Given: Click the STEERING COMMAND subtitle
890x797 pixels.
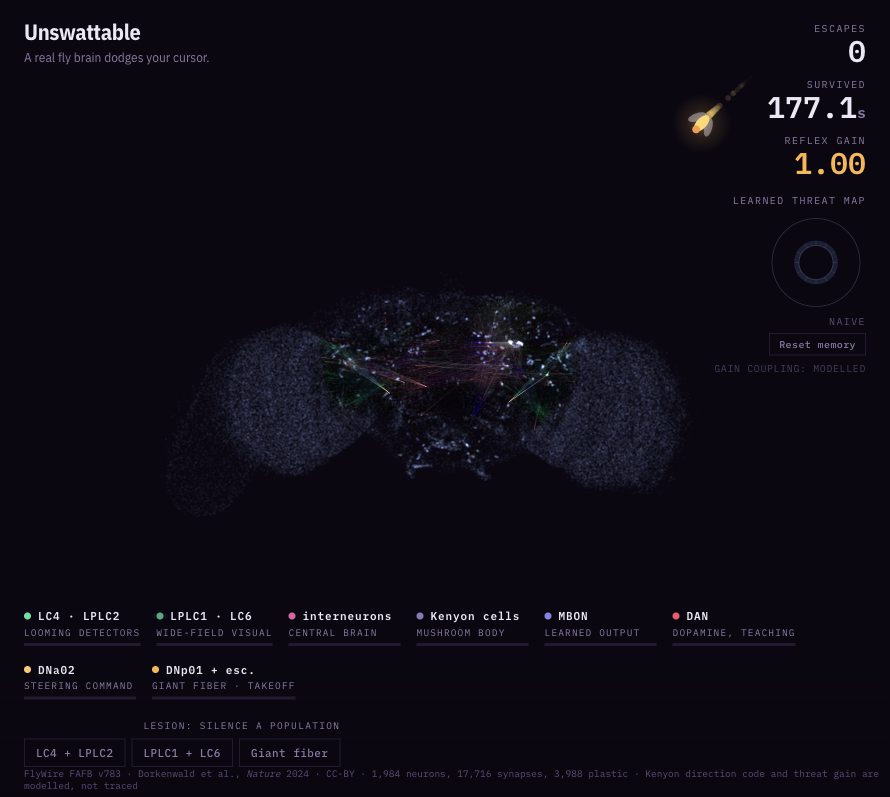Looking at the screenshot, I should tap(78, 686).
